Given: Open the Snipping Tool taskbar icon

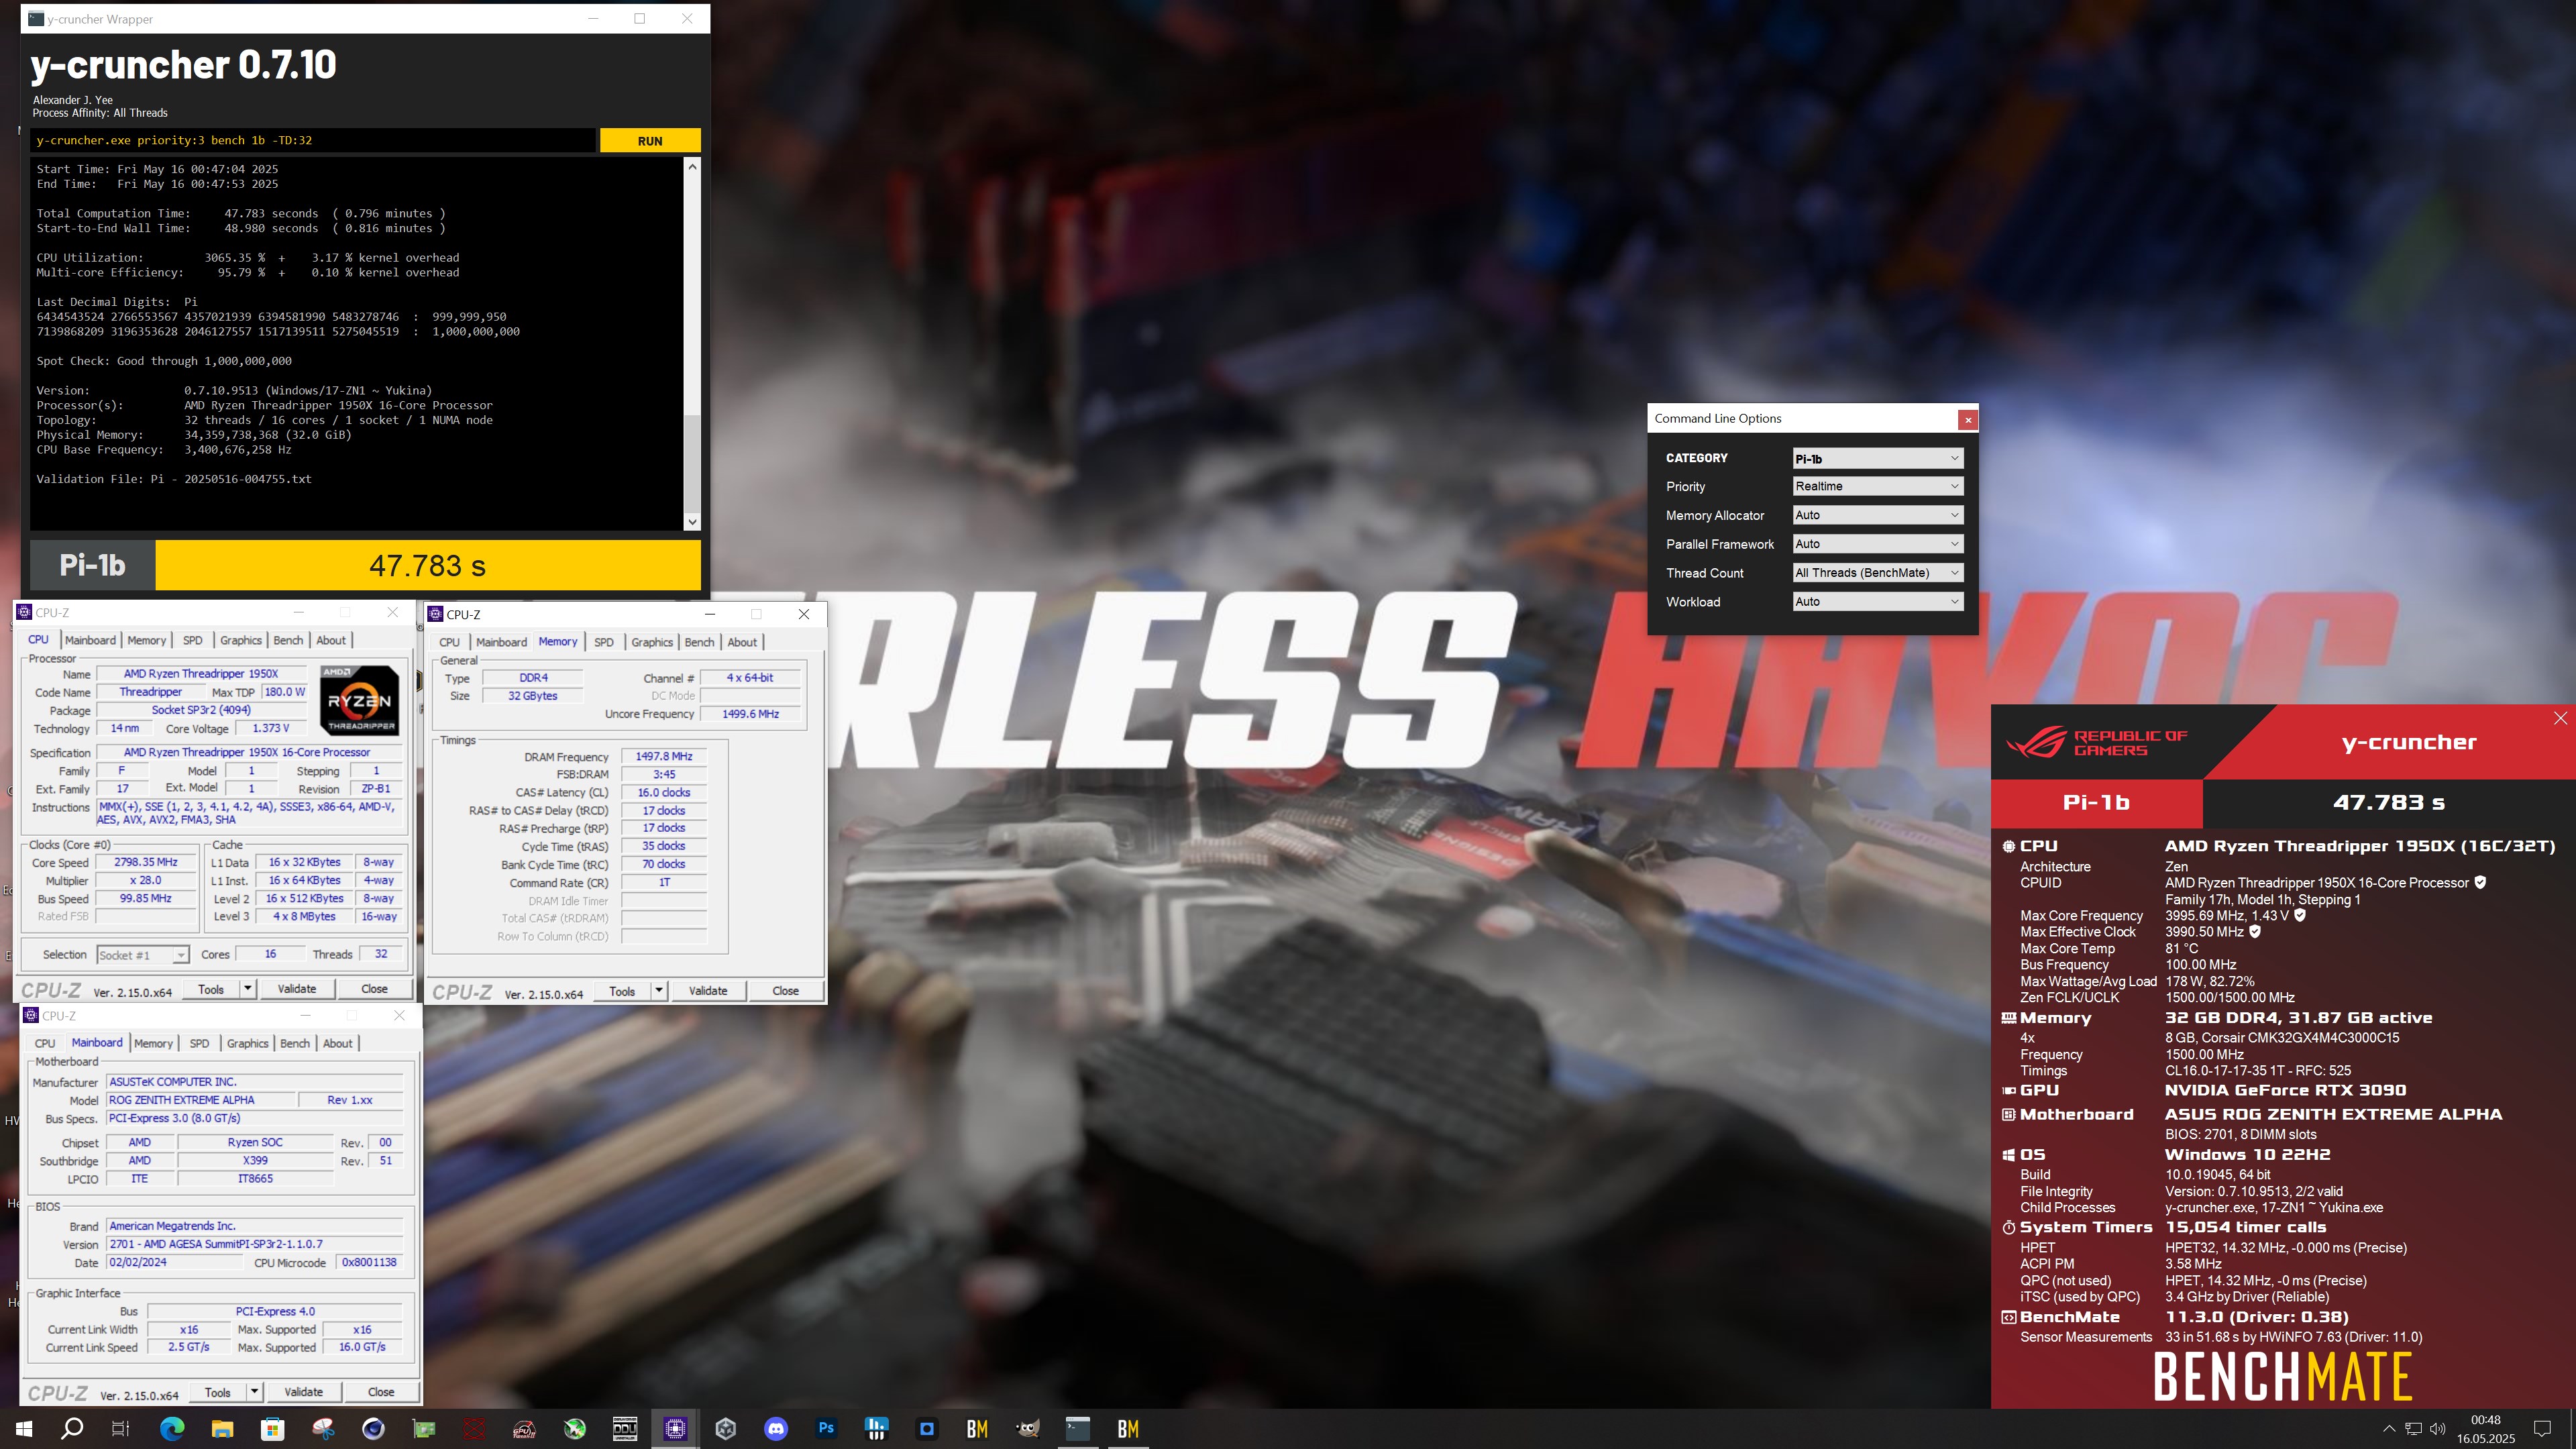Looking at the screenshot, I should pos(323,1429).
